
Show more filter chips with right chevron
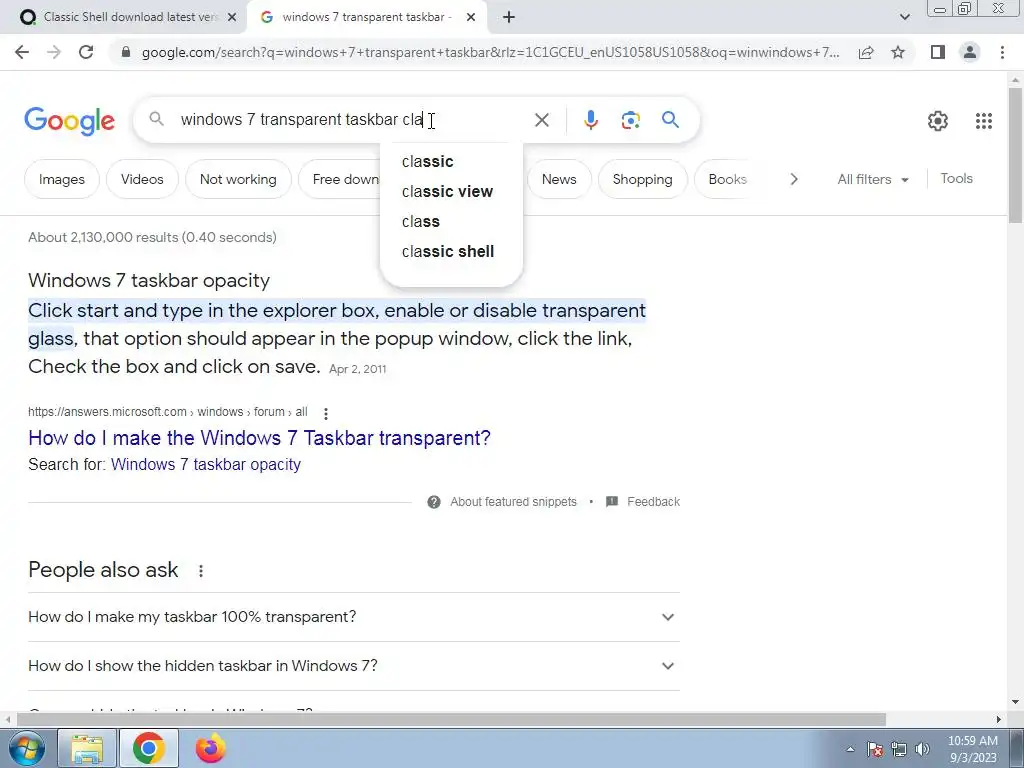tap(793, 179)
